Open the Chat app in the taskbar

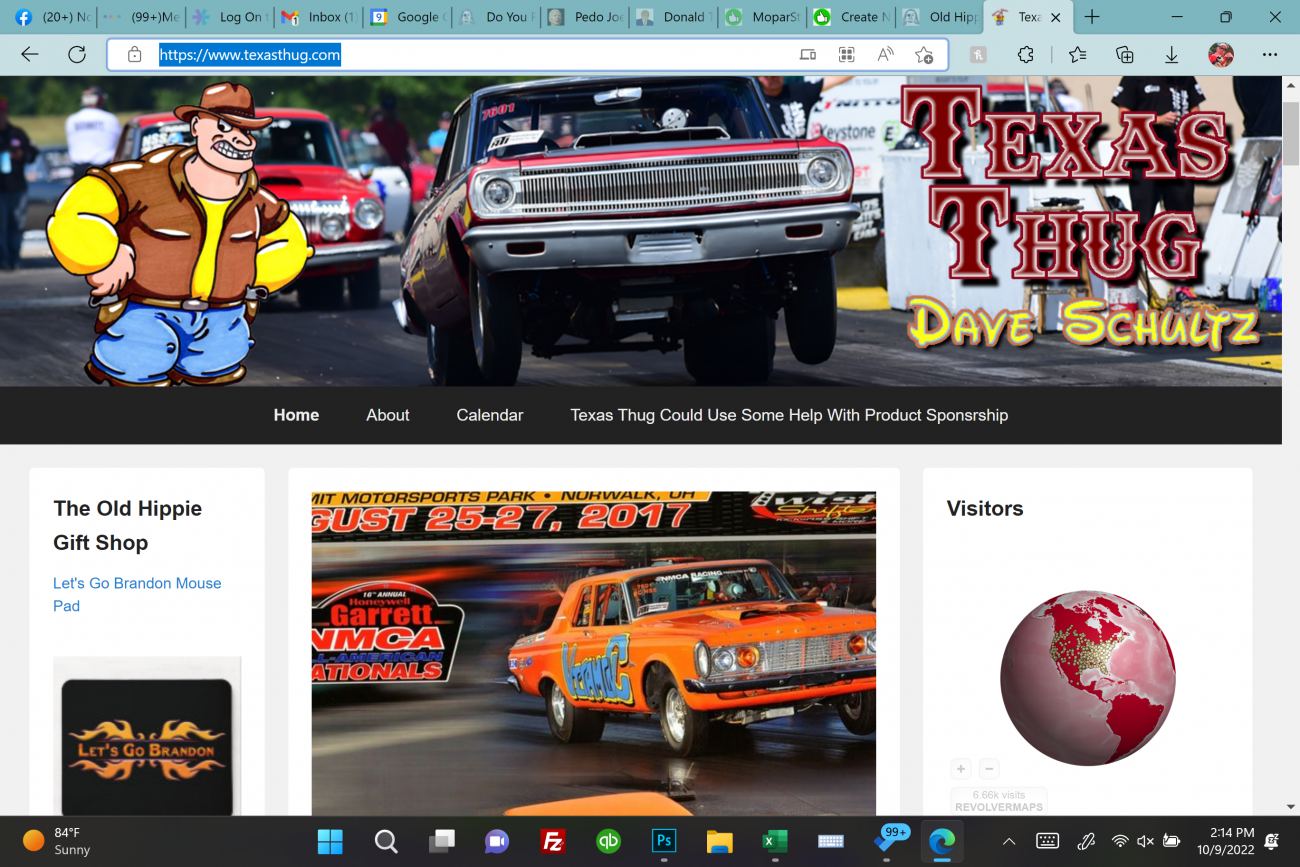[x=497, y=842]
